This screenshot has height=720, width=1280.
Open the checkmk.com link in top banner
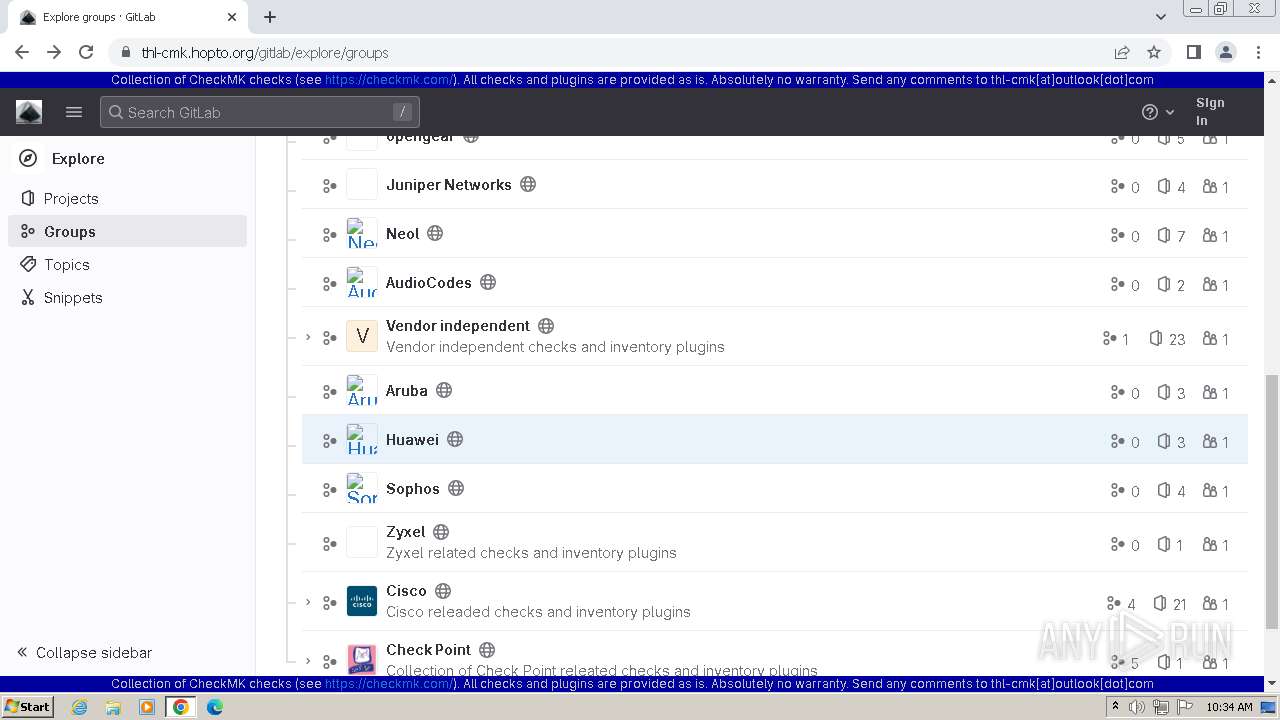(x=389, y=80)
